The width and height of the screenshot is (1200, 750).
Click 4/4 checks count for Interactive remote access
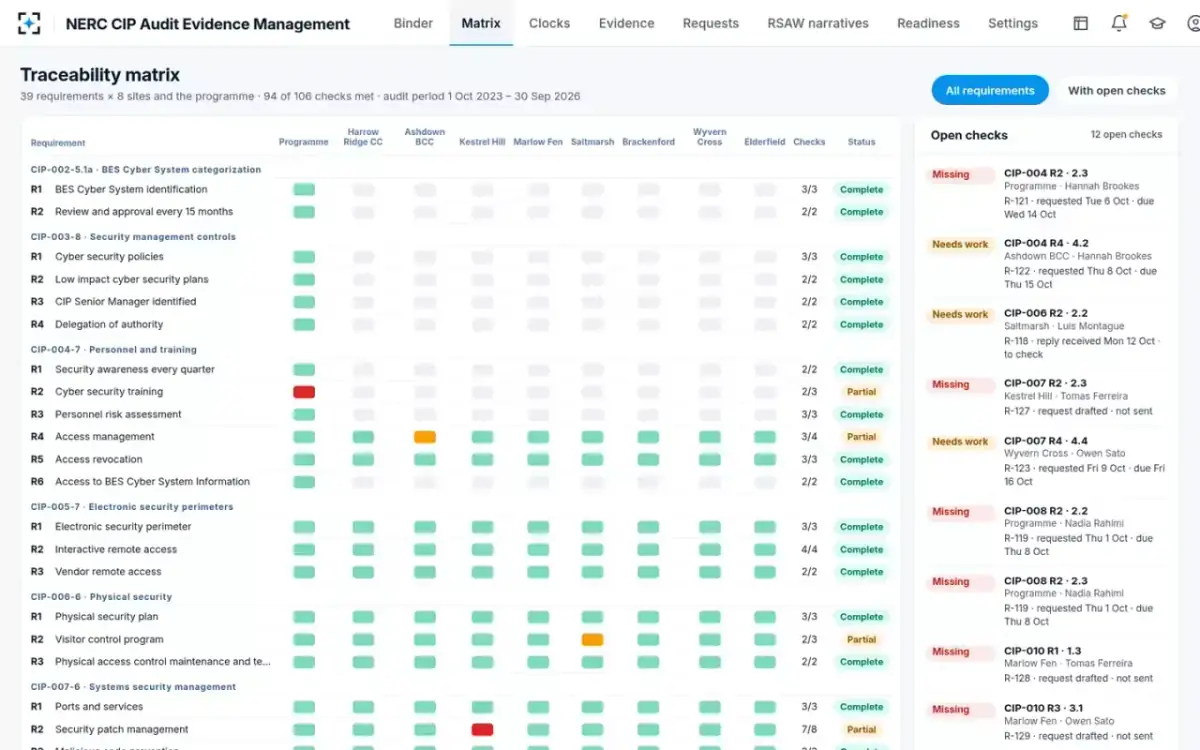click(x=809, y=549)
